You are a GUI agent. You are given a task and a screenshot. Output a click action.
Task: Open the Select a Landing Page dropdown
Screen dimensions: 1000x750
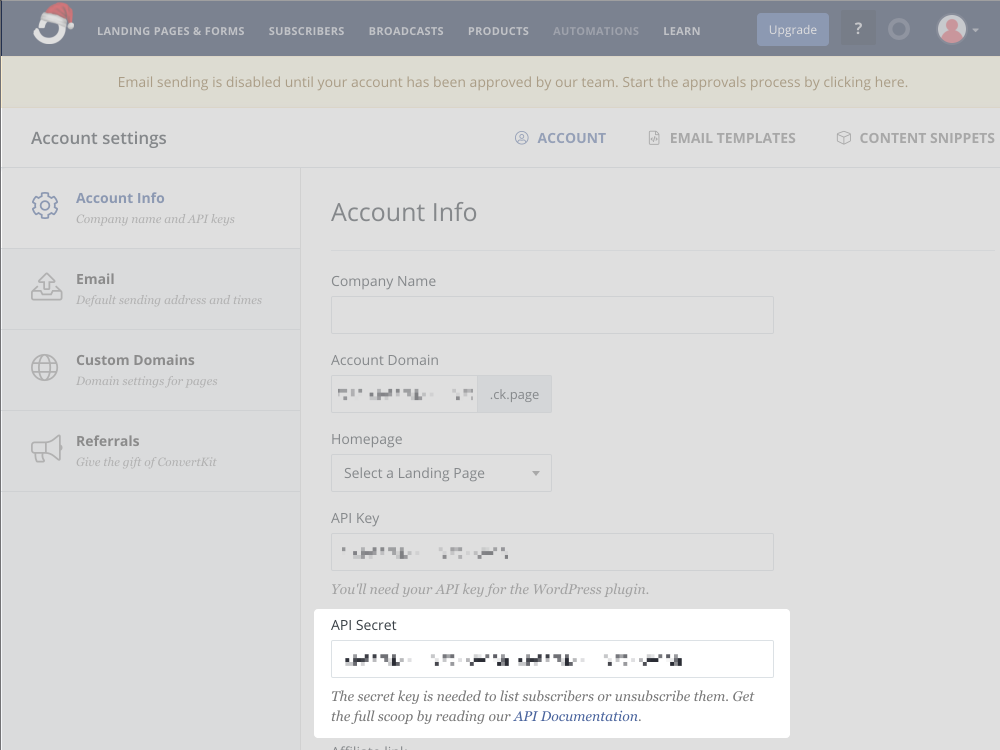(441, 472)
